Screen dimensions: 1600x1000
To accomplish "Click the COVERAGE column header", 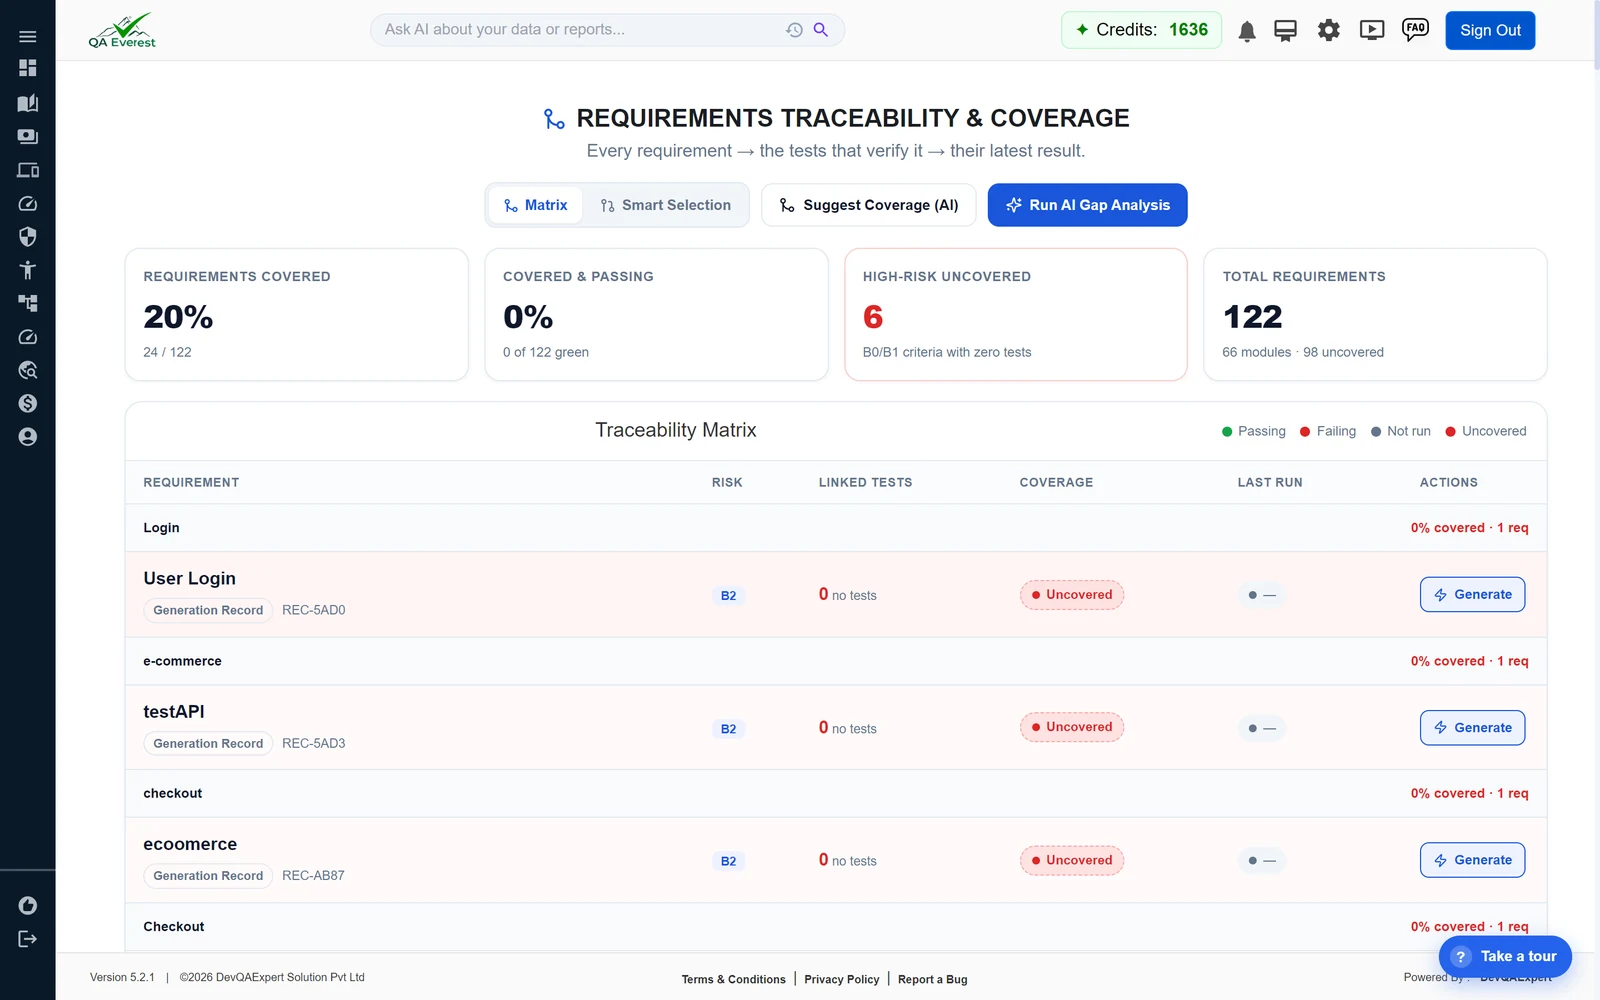I will tap(1056, 482).
